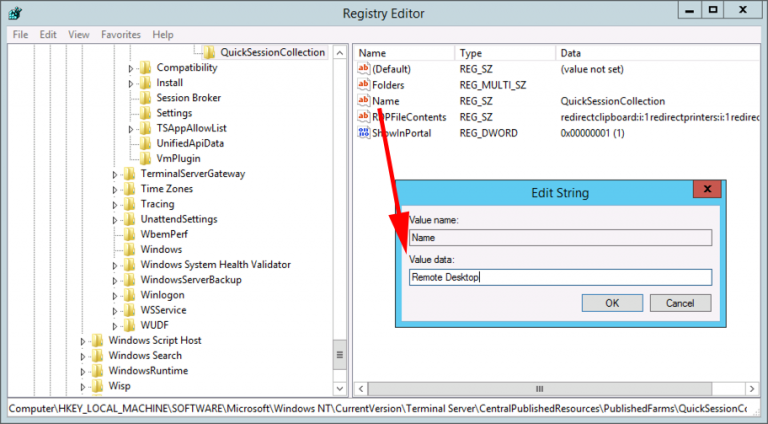Click the Tracing folder icon

(x=129, y=204)
